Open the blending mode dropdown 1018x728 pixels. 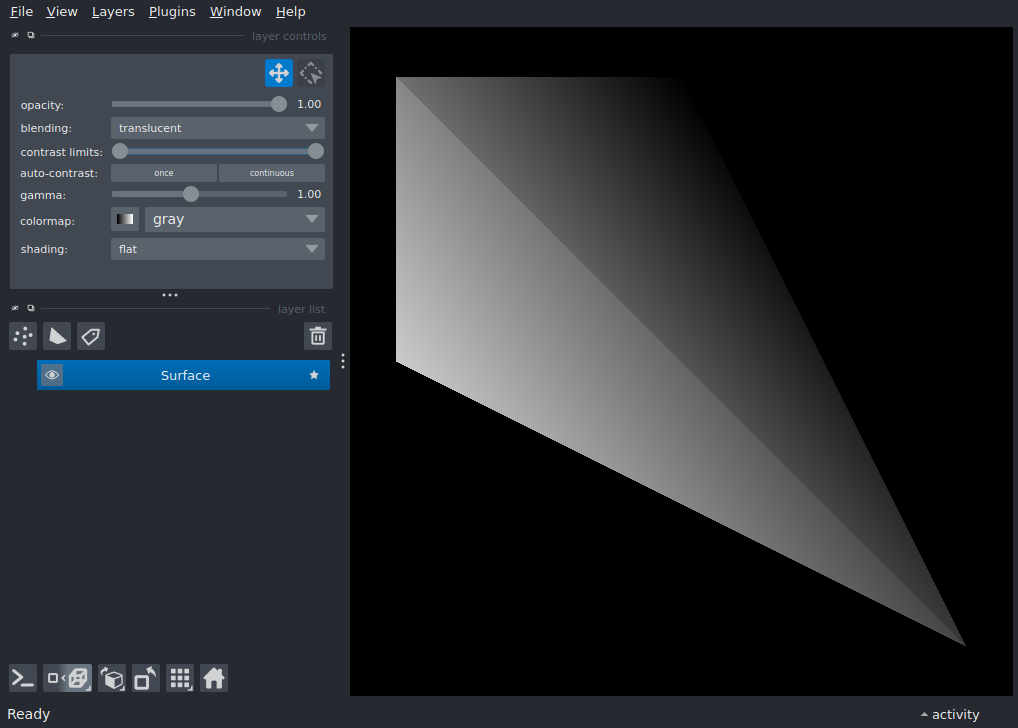pyautogui.click(x=217, y=128)
